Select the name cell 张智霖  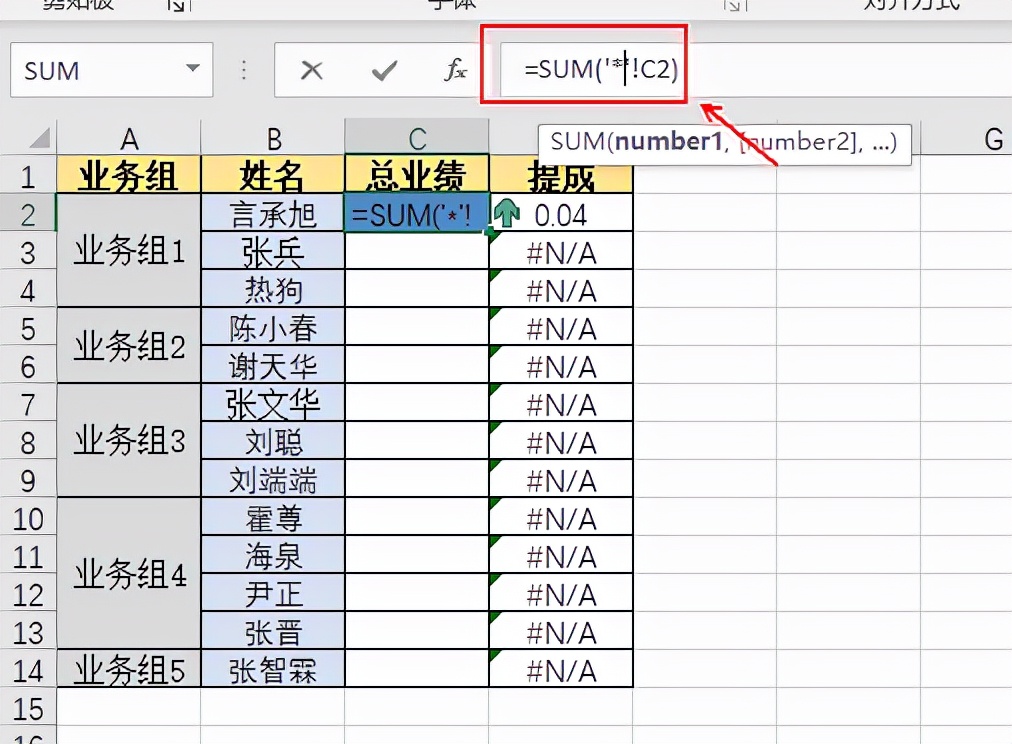[273, 669]
